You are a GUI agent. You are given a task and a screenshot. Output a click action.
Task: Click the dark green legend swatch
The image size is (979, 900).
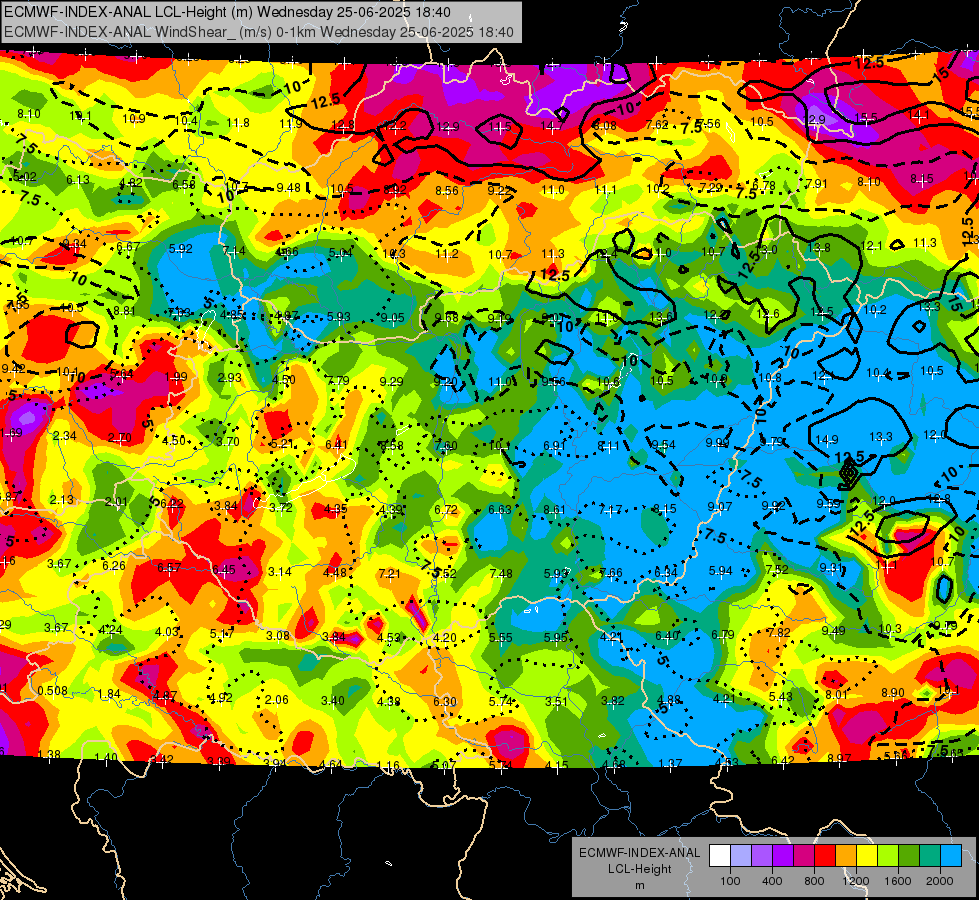click(909, 855)
